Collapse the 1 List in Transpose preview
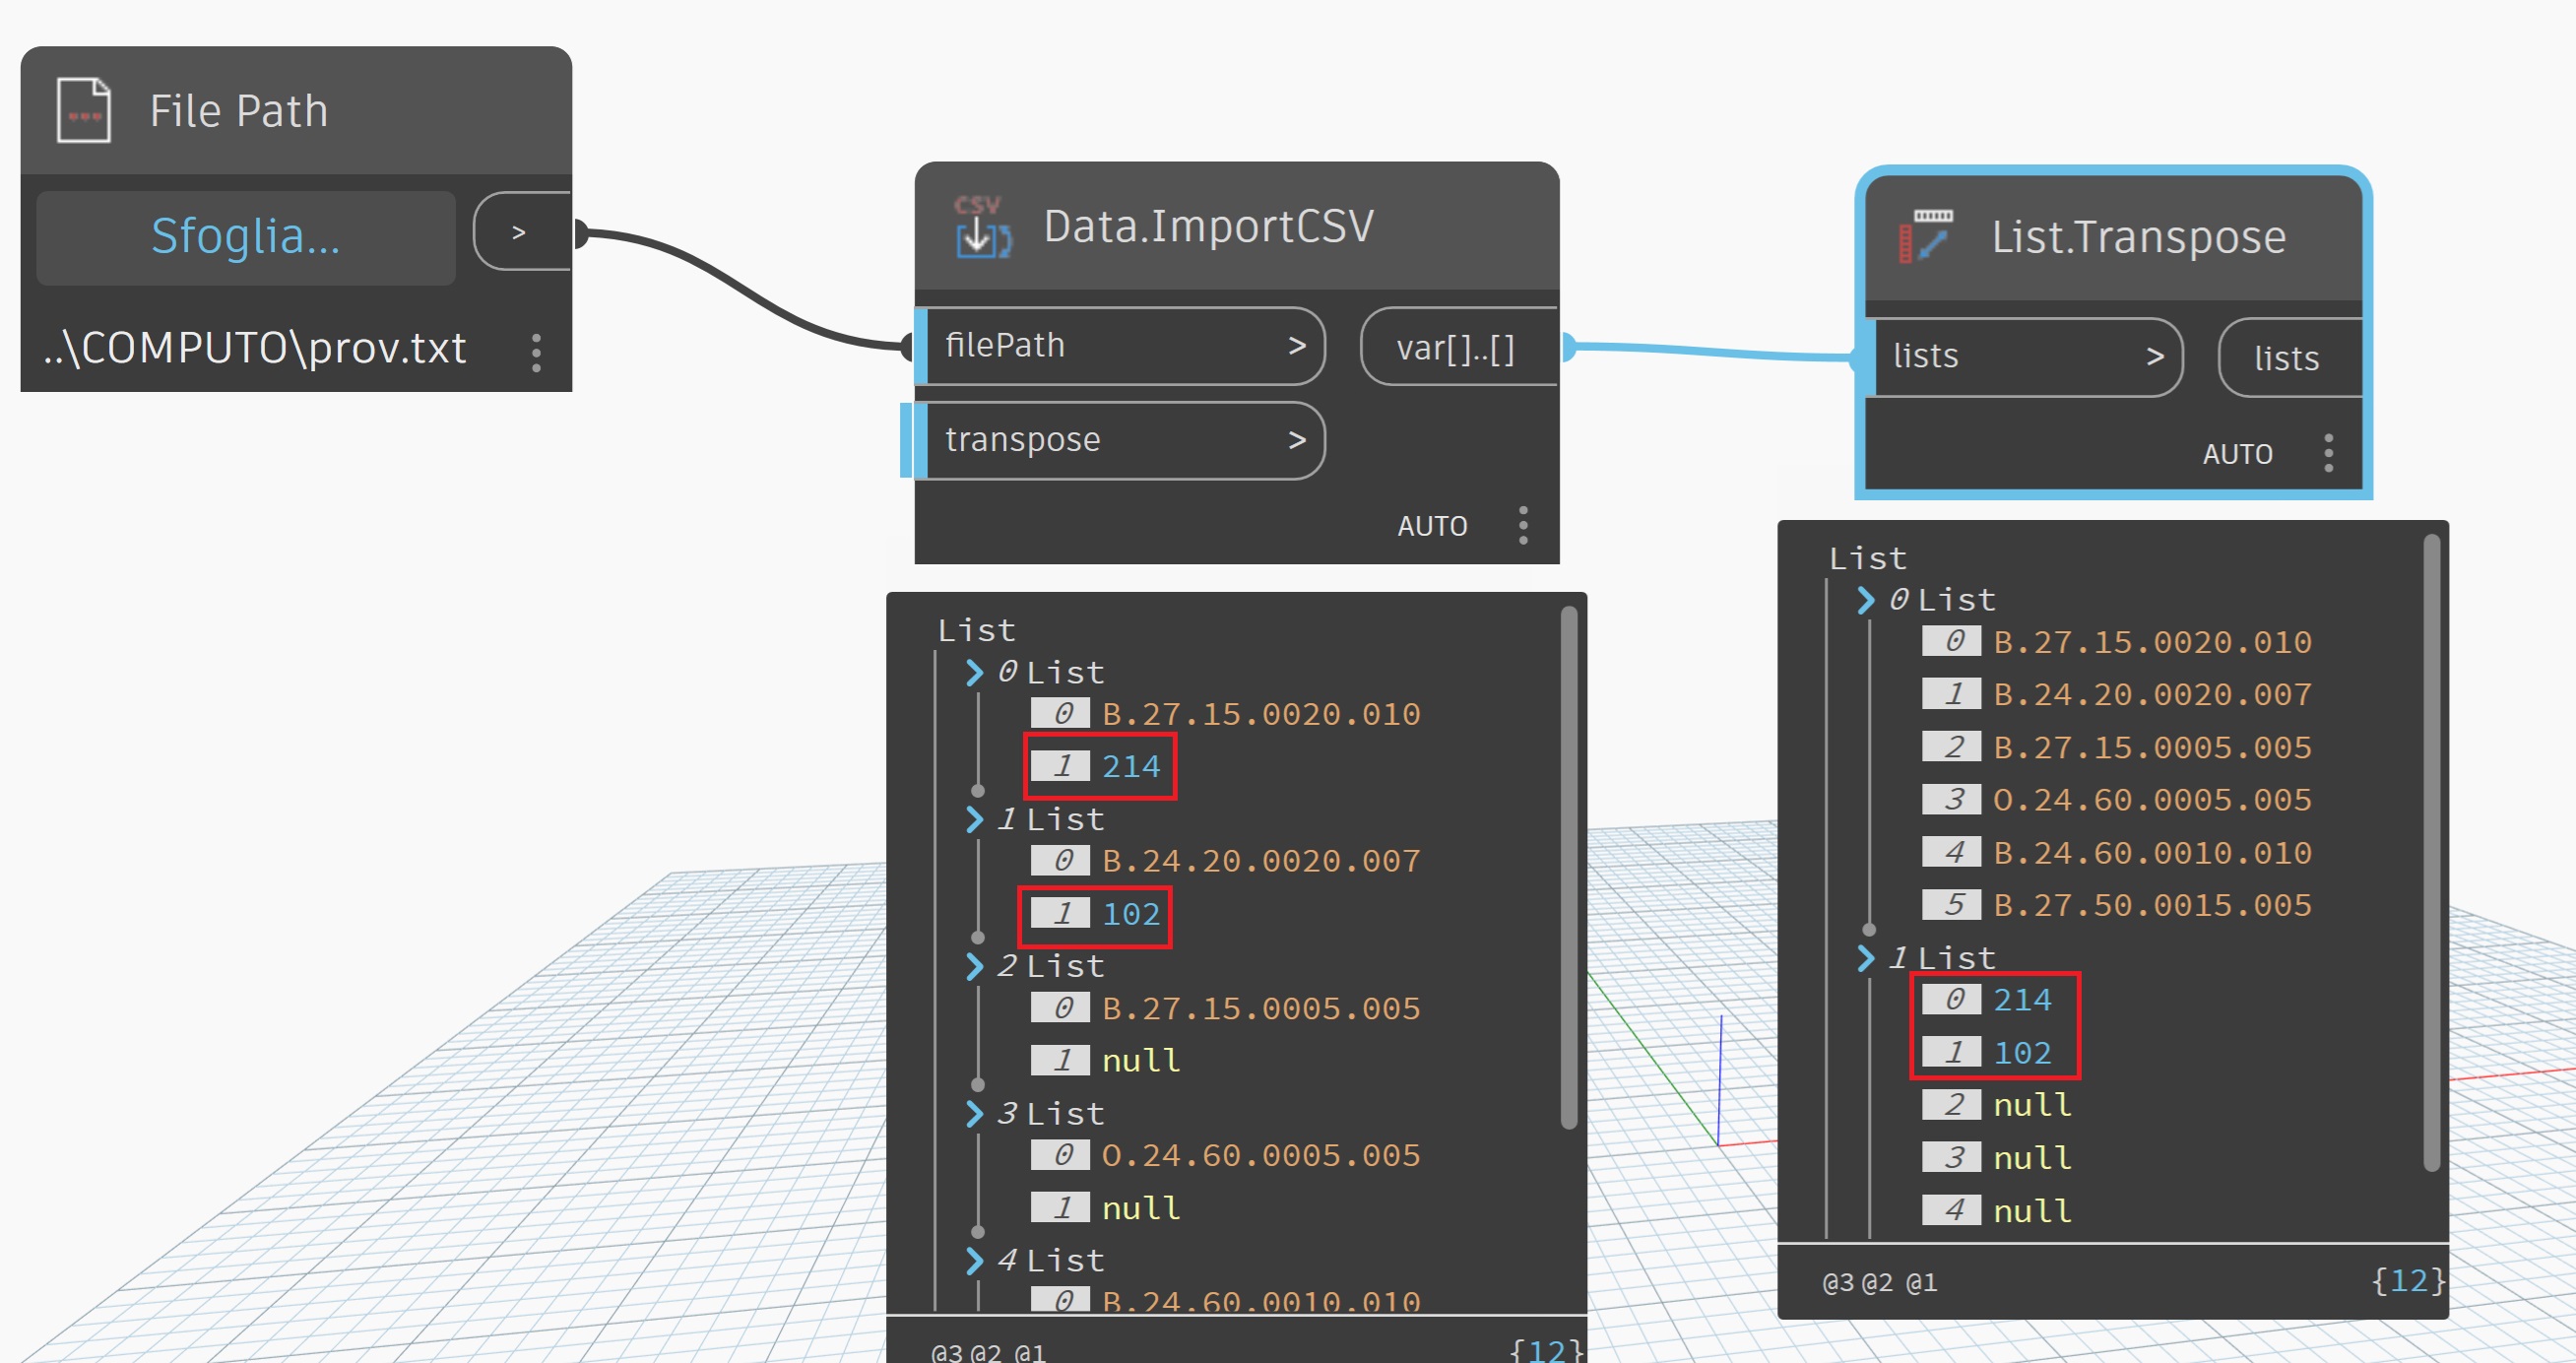Viewport: 2576px width, 1363px height. coord(1865,958)
